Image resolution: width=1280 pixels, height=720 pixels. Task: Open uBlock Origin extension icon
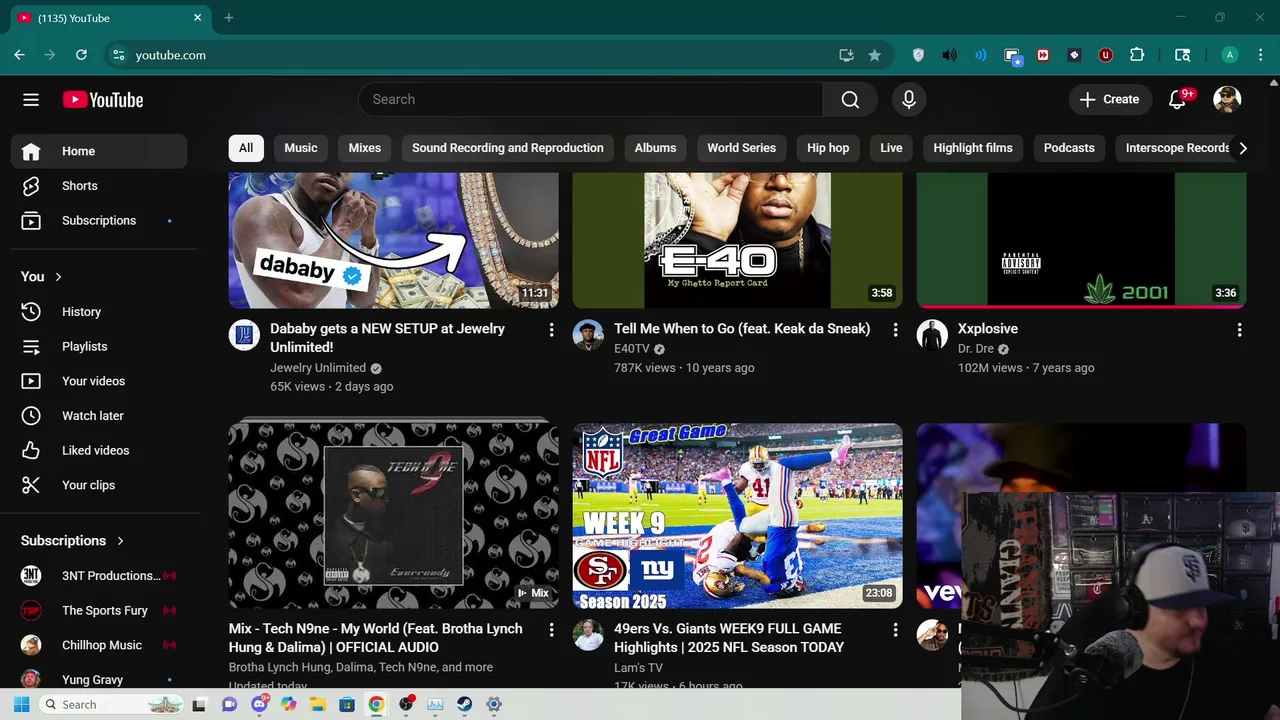[1105, 55]
